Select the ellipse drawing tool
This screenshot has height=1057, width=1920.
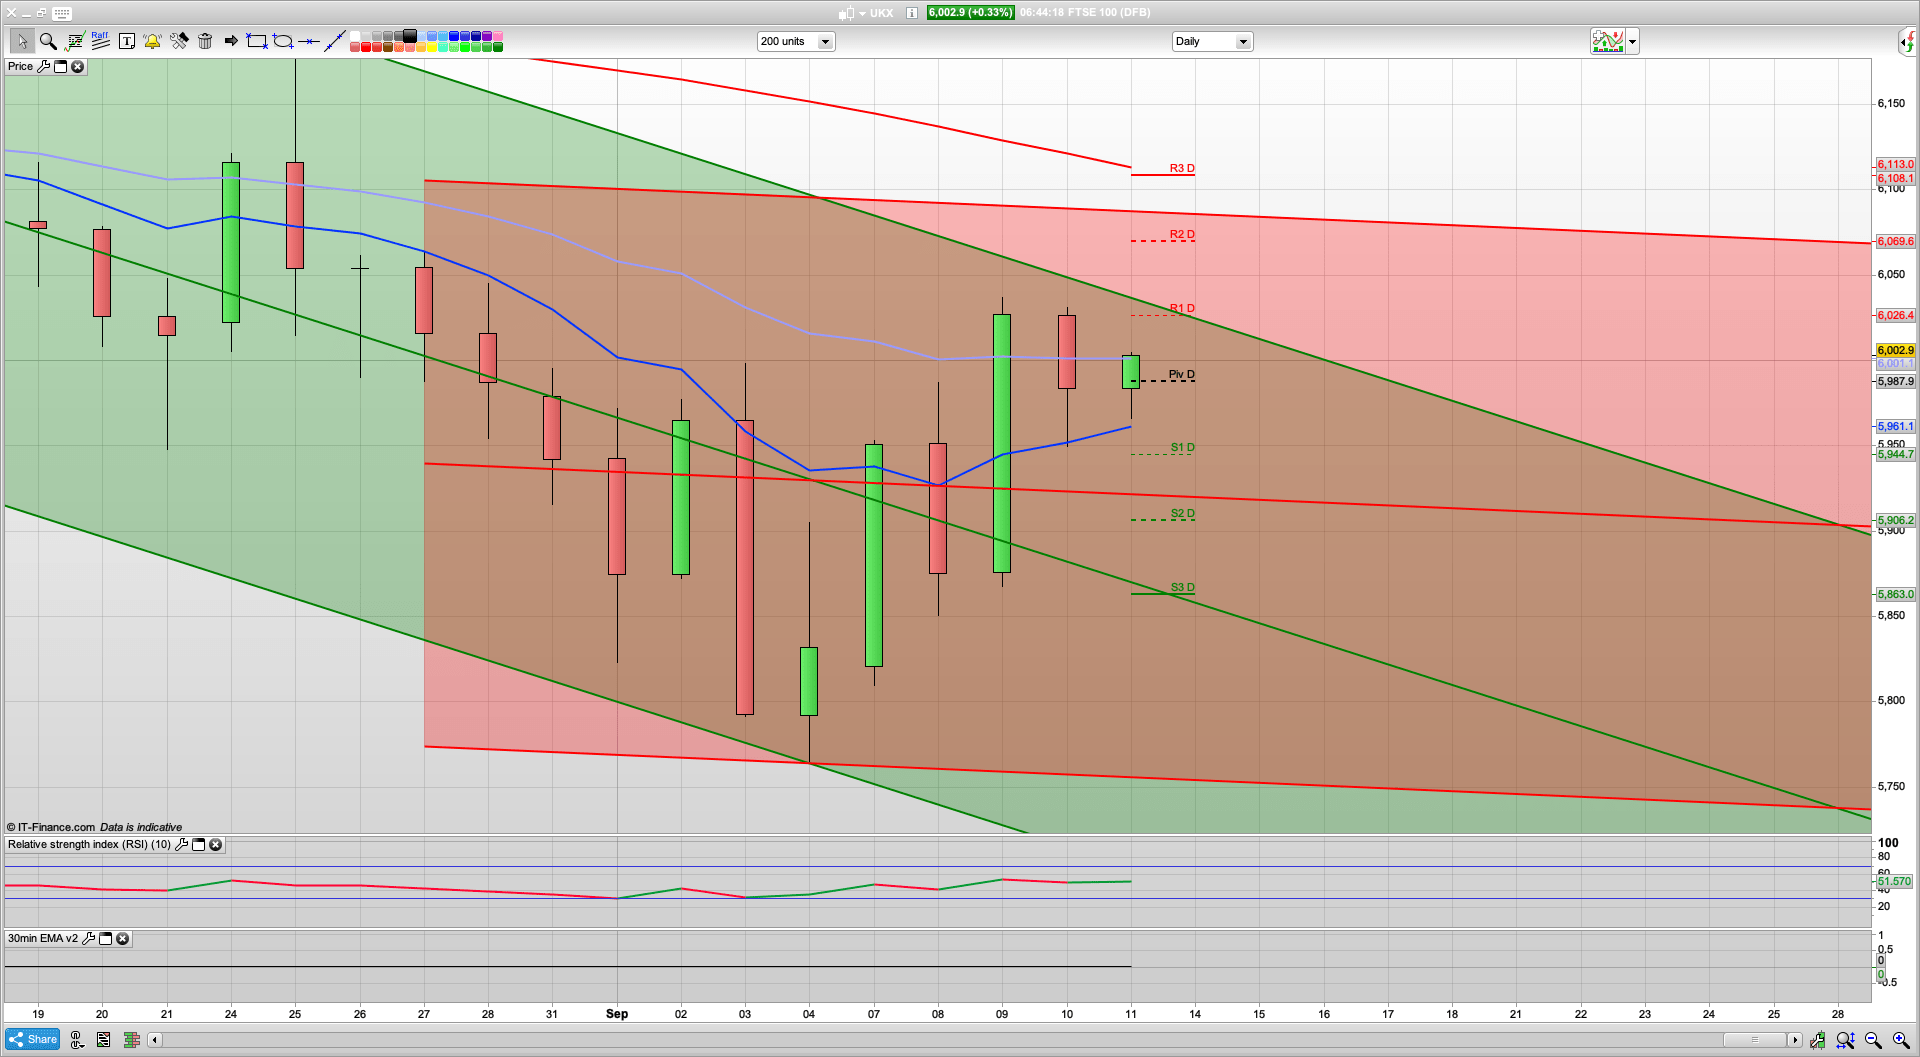coord(282,42)
